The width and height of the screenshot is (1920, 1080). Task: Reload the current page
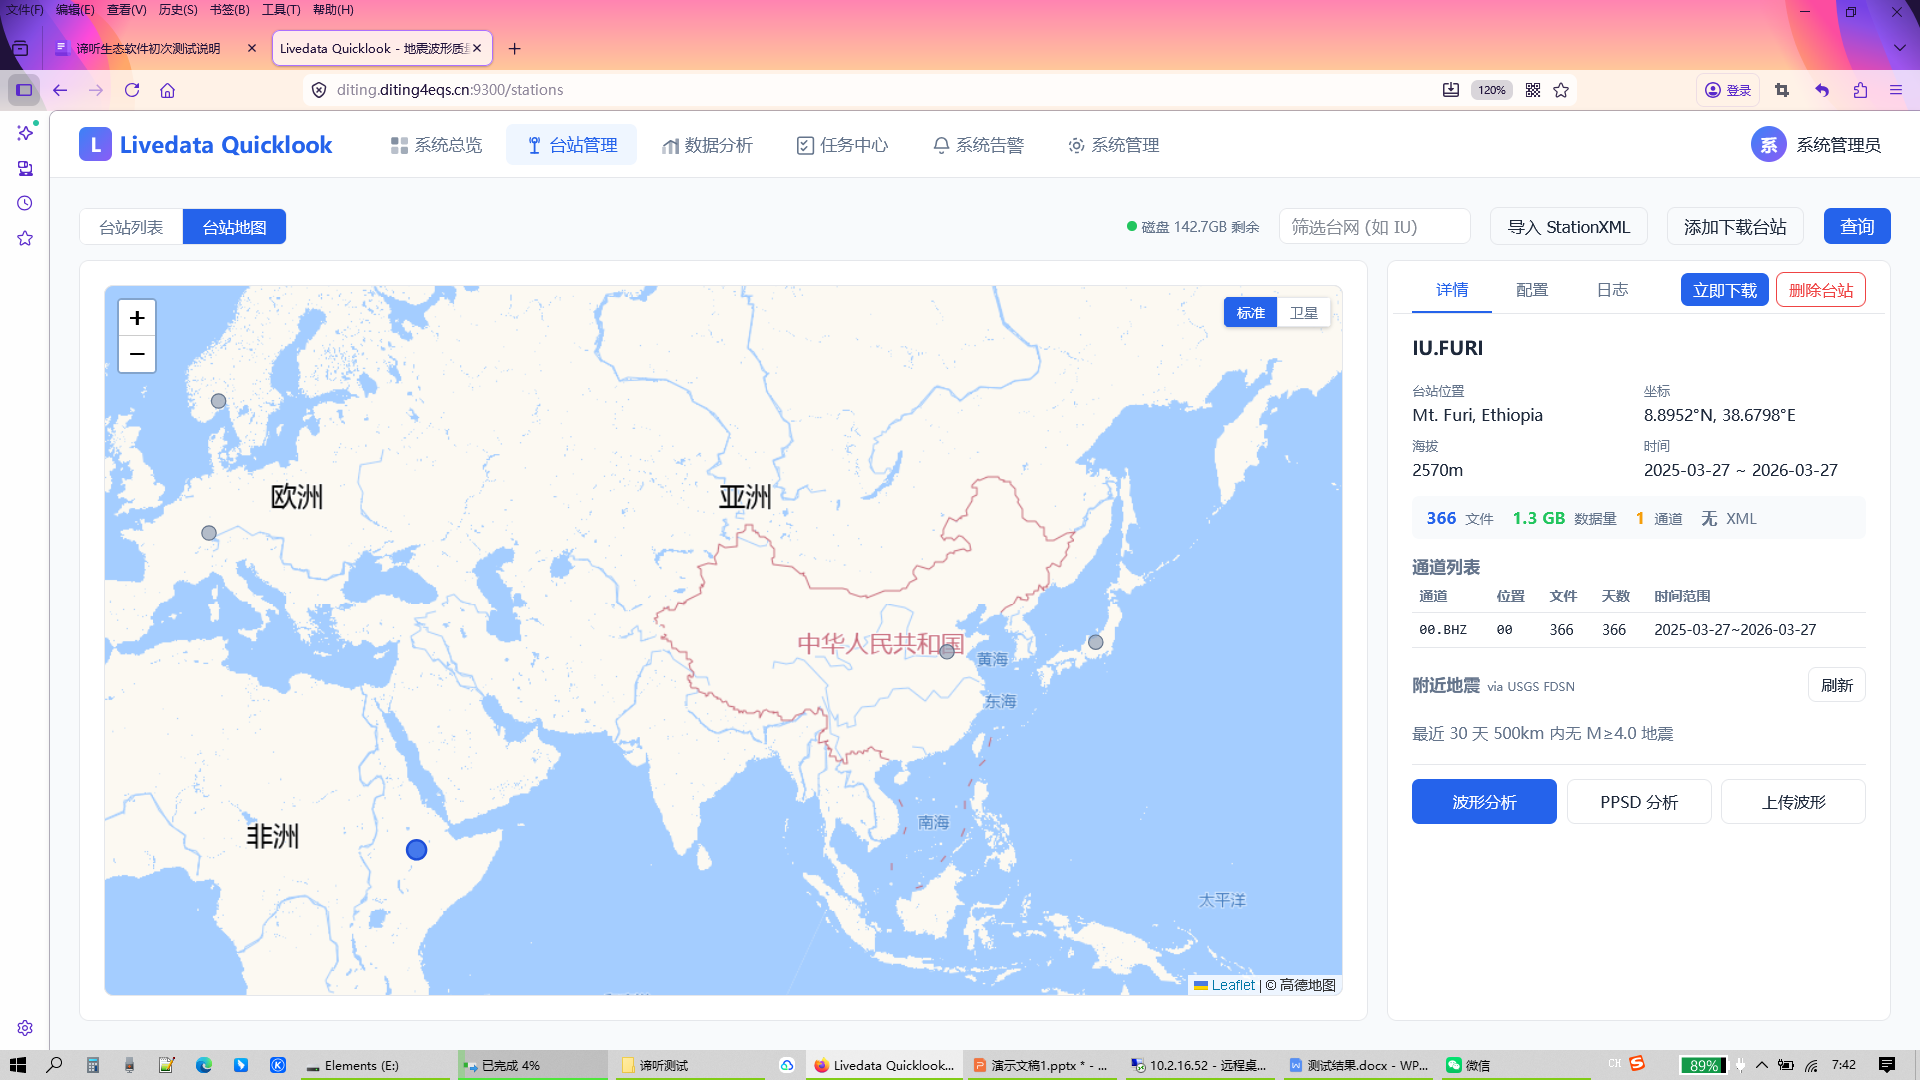pos(132,90)
